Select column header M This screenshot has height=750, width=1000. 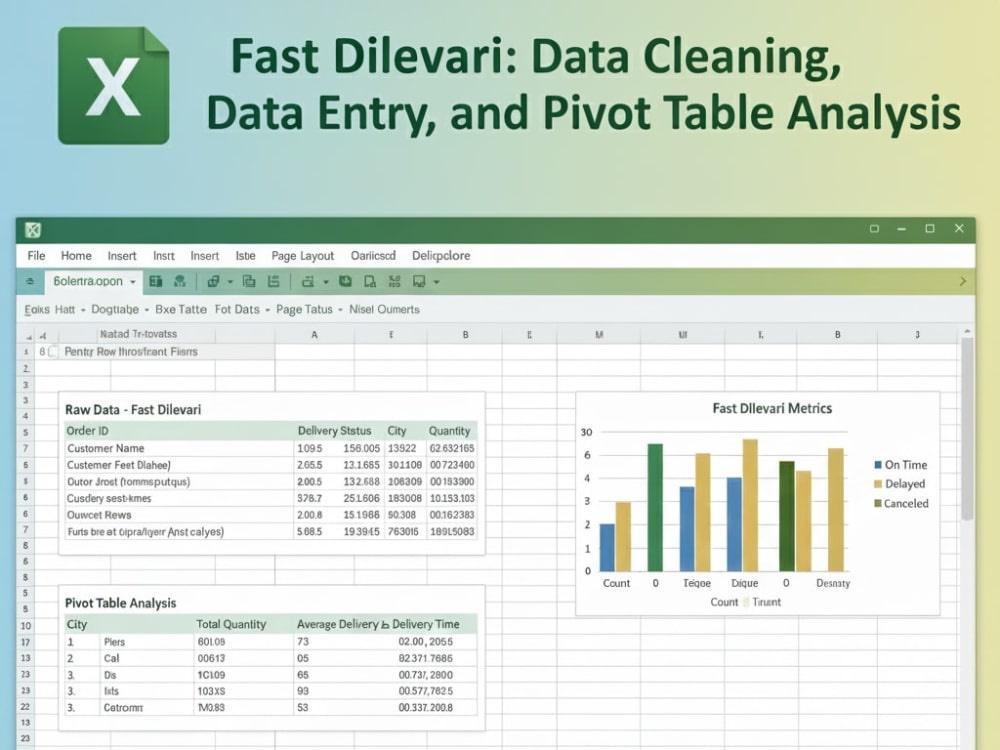(x=599, y=334)
